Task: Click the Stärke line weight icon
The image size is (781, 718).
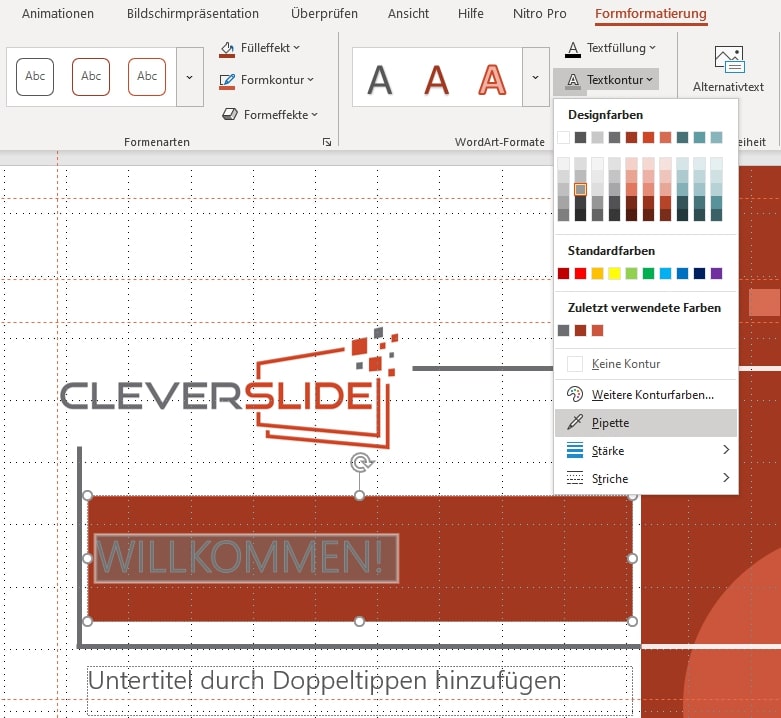Action: click(575, 451)
